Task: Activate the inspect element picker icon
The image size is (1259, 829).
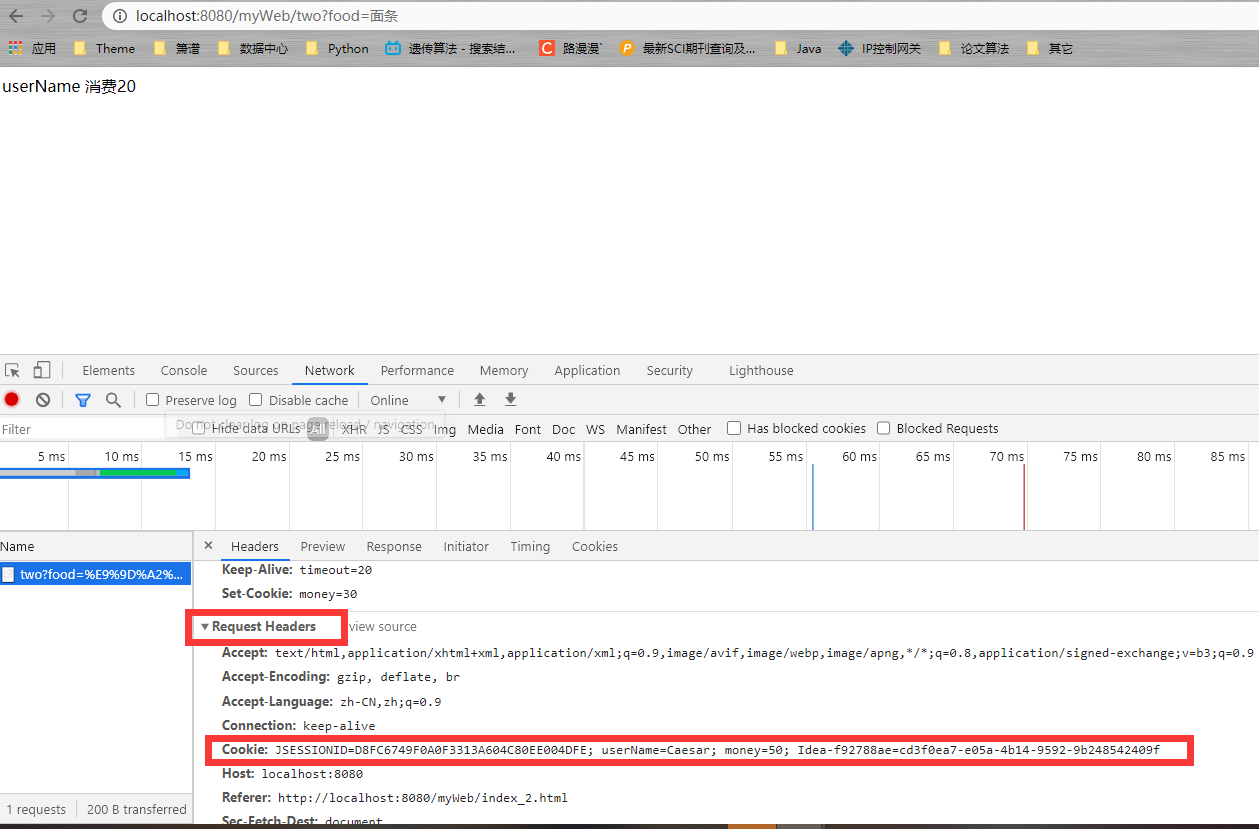Action: [x=13, y=369]
